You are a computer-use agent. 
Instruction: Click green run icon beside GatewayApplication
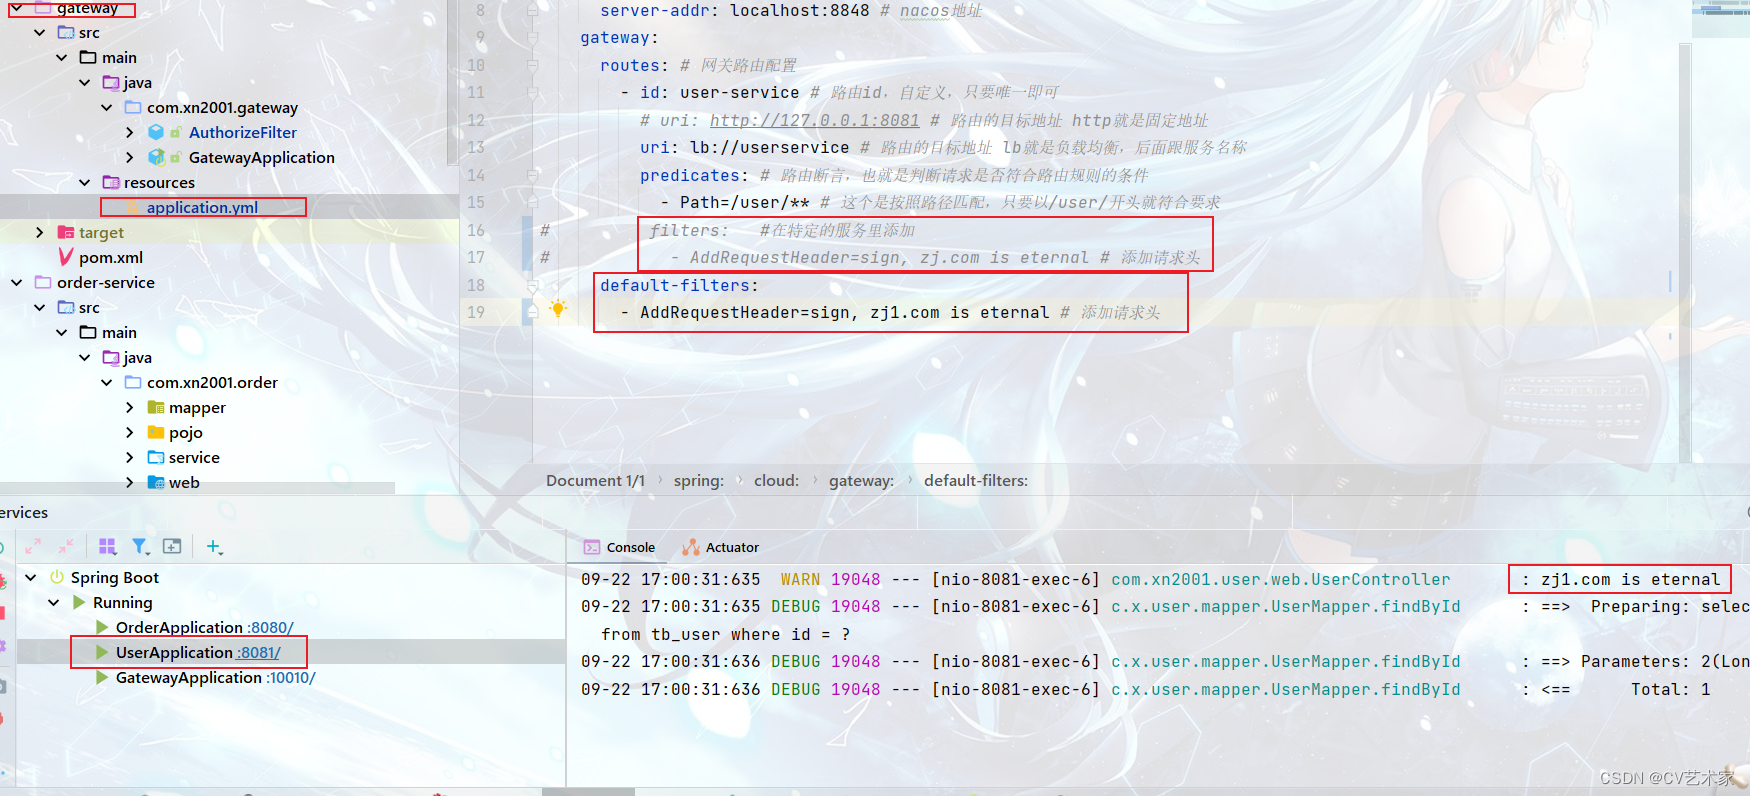coord(102,677)
